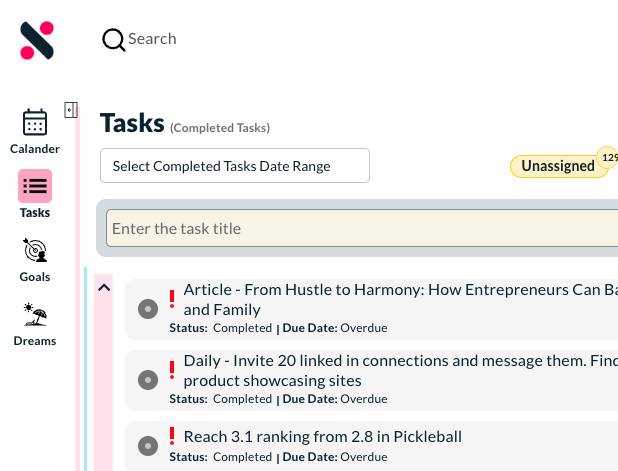This screenshot has width=618, height=471.
Task: Click the Dreams menu label
Action: click(x=35, y=341)
